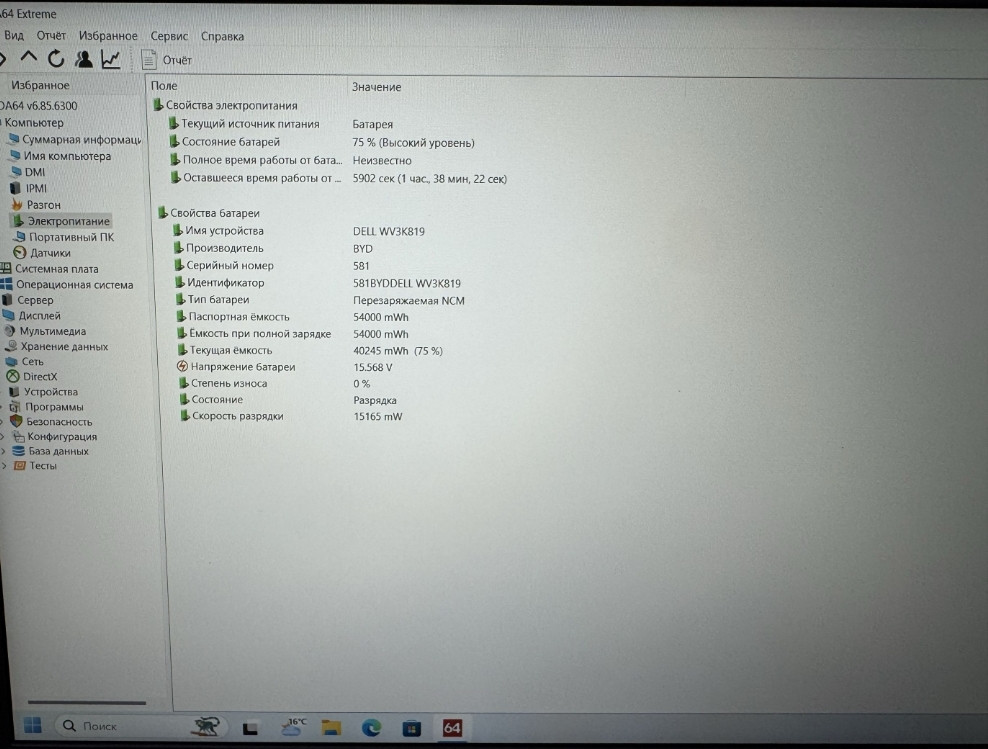Screen dimensions: 988x749
Task: Click the user account toolbar icon
Action: coord(83,58)
